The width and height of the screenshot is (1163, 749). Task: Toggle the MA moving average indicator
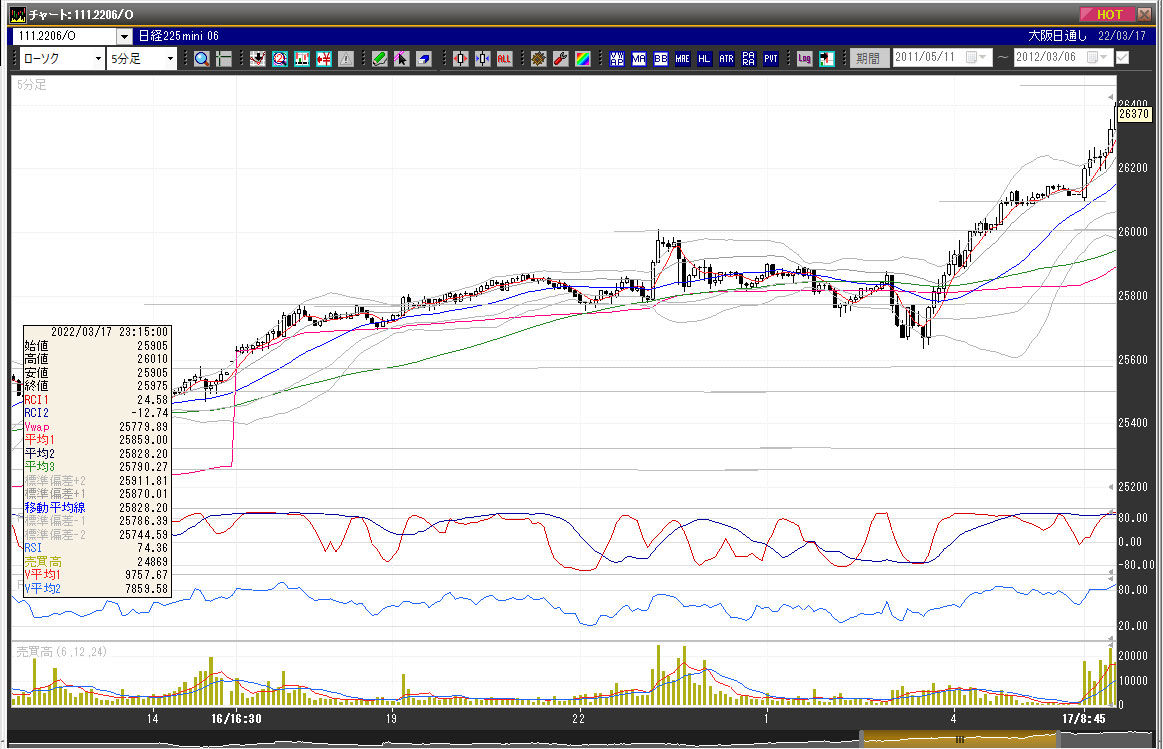(639, 59)
